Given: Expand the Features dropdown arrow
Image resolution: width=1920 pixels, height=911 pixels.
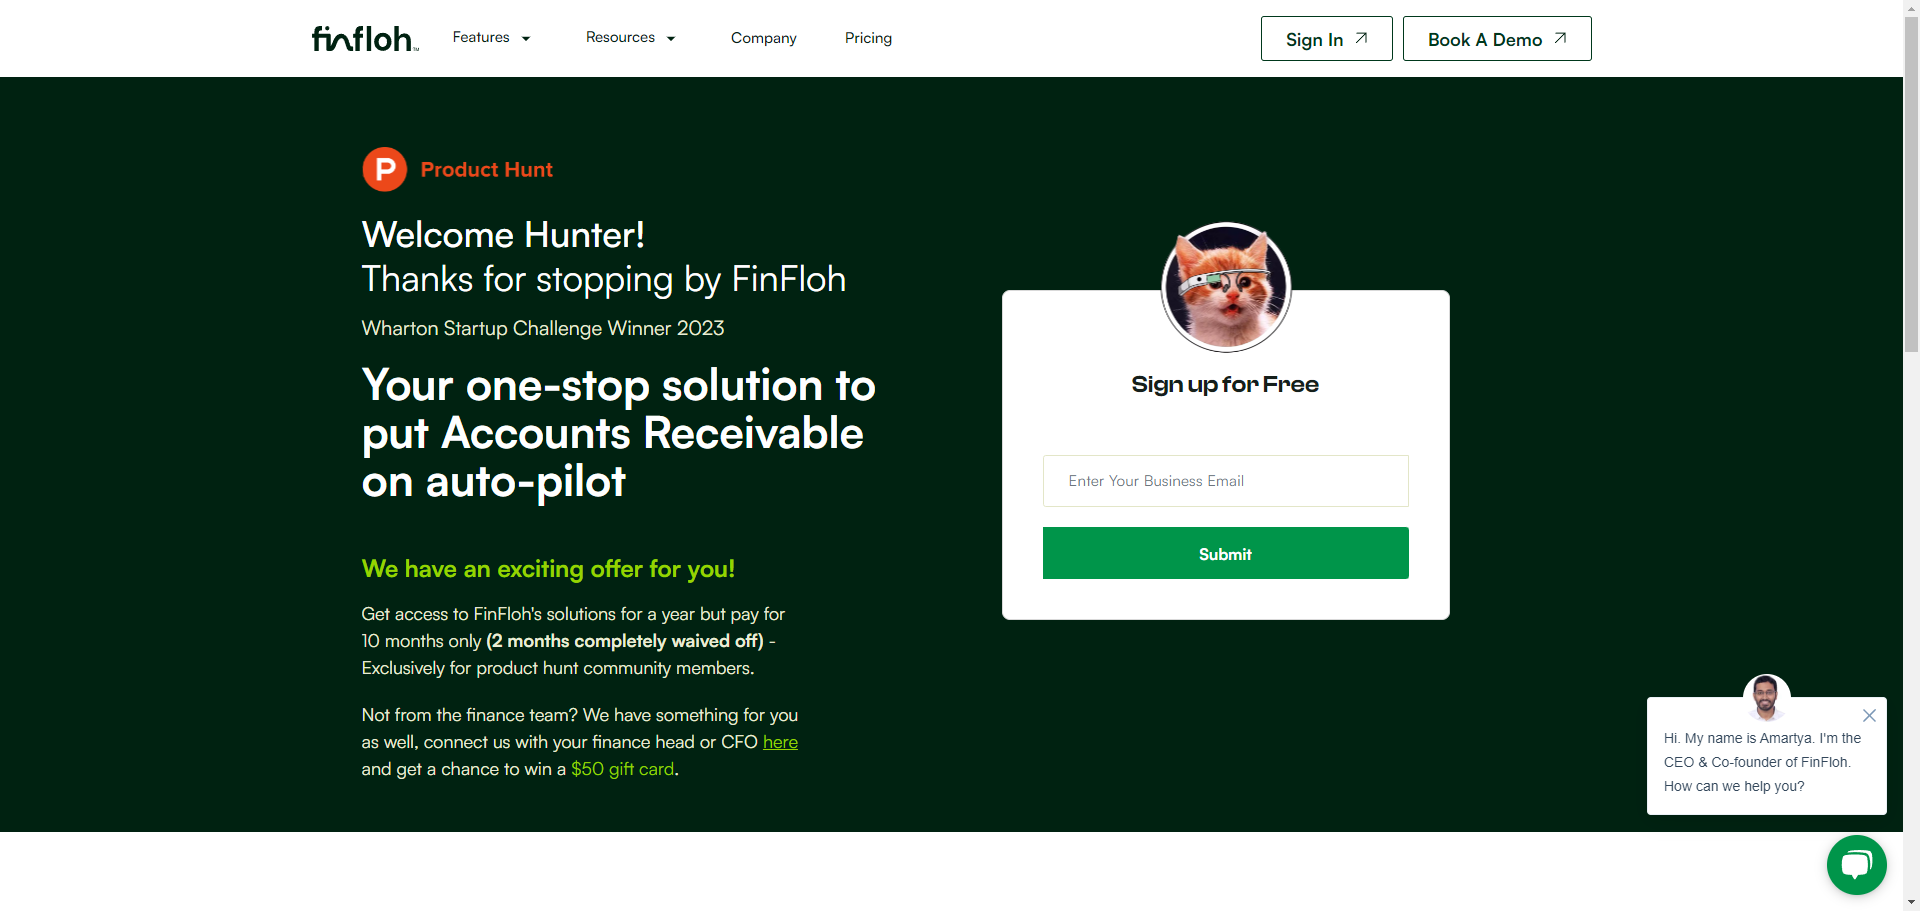Looking at the screenshot, I should tap(526, 39).
